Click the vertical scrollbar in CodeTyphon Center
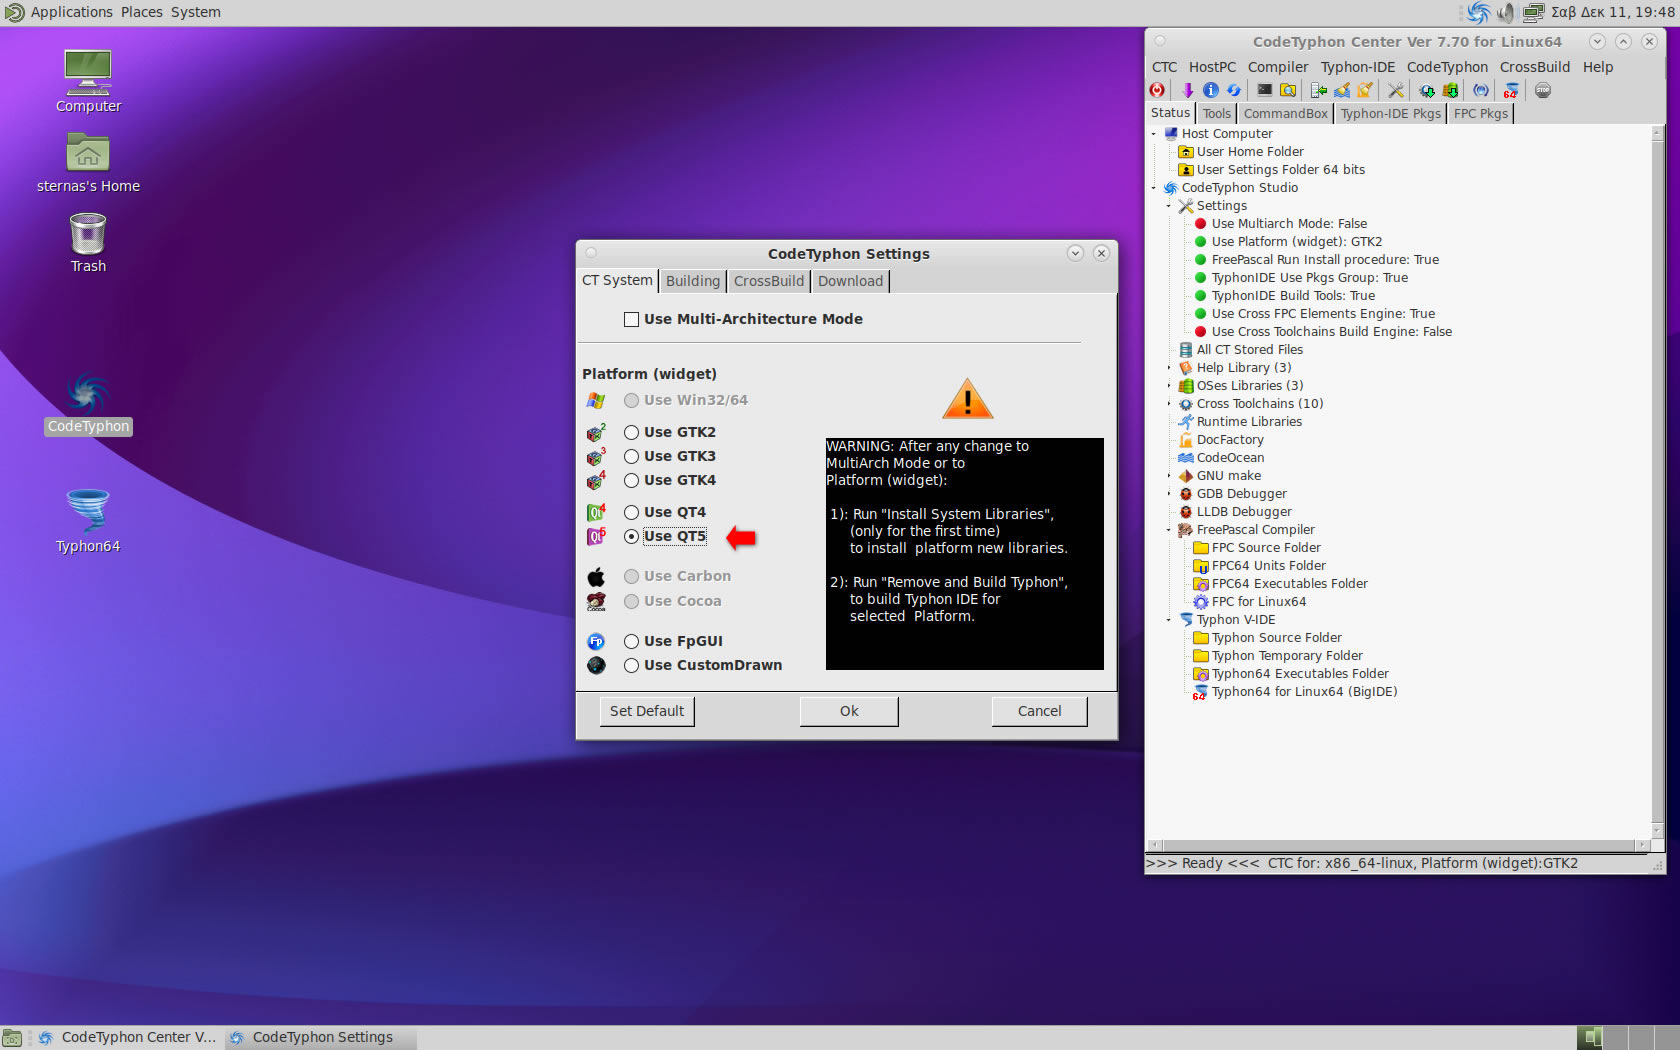This screenshot has height=1050, width=1680. pyautogui.click(x=1657, y=482)
